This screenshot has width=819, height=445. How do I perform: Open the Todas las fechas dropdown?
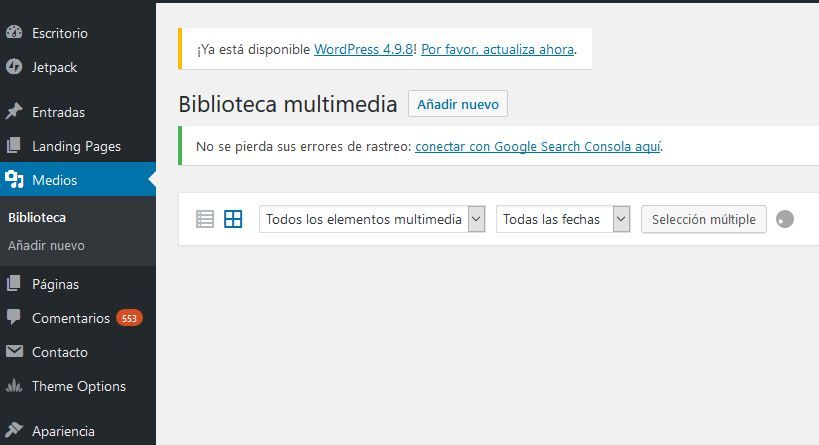[x=563, y=219]
